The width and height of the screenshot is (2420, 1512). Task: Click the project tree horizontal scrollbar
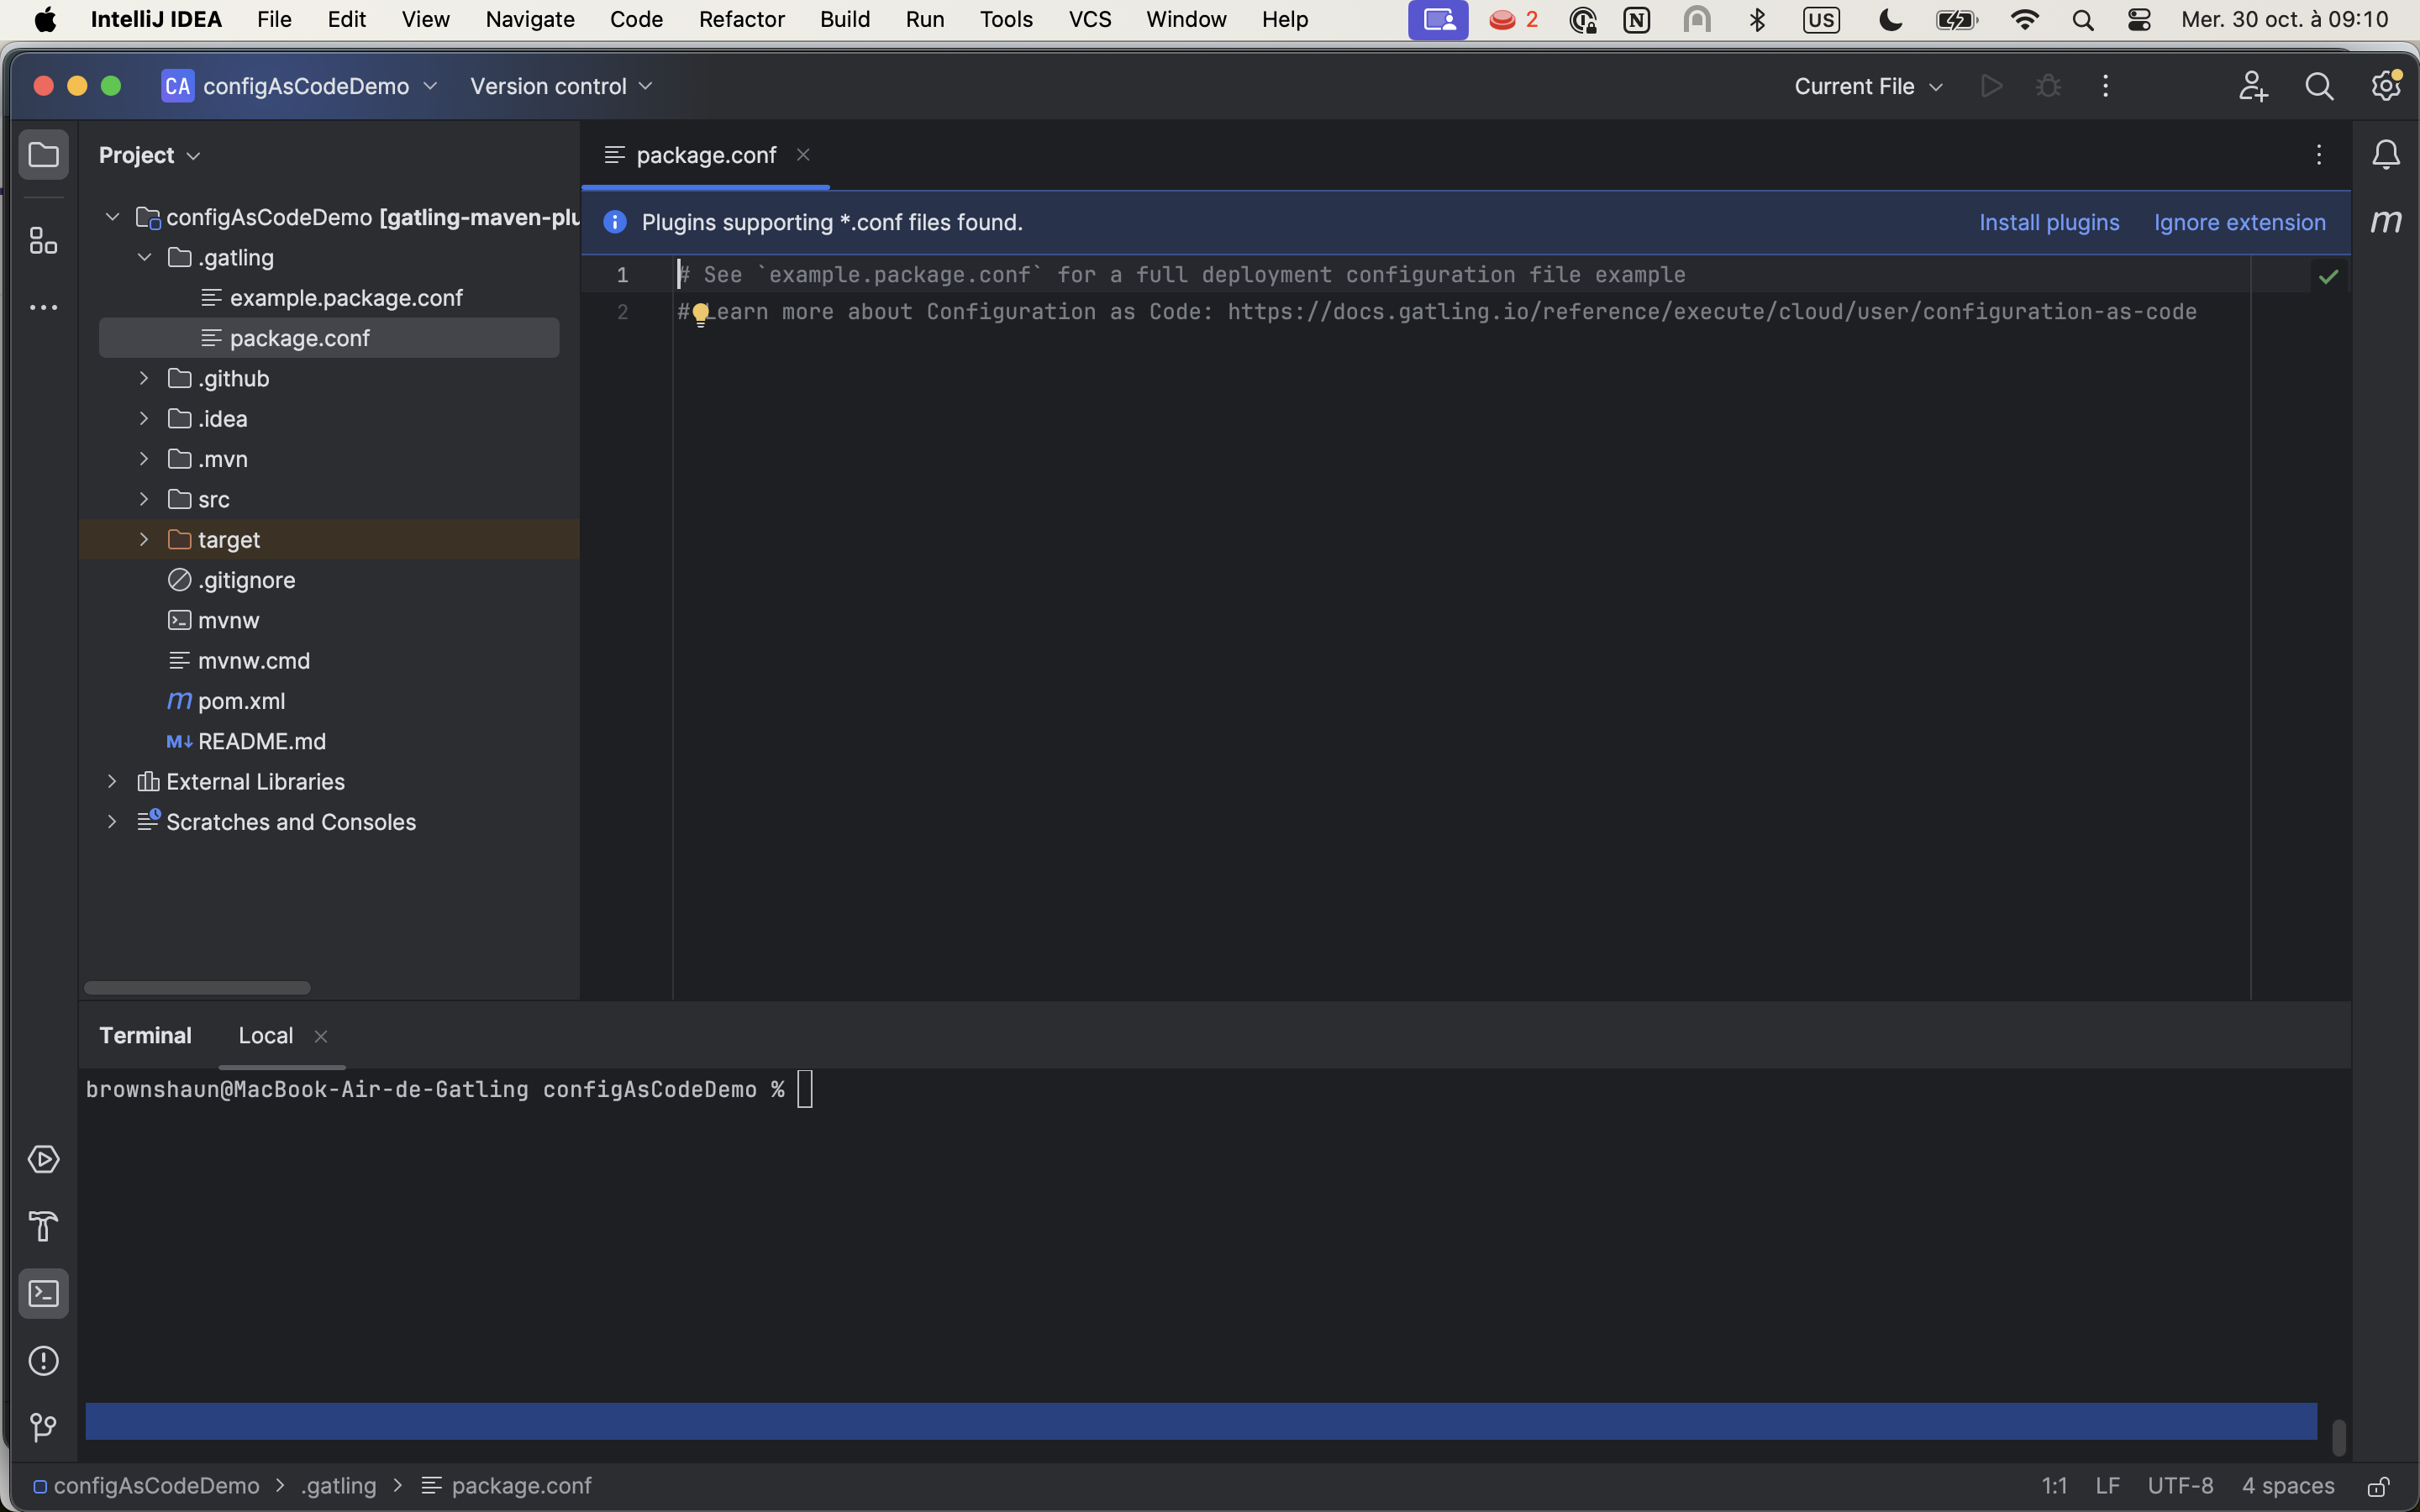pyautogui.click(x=197, y=988)
